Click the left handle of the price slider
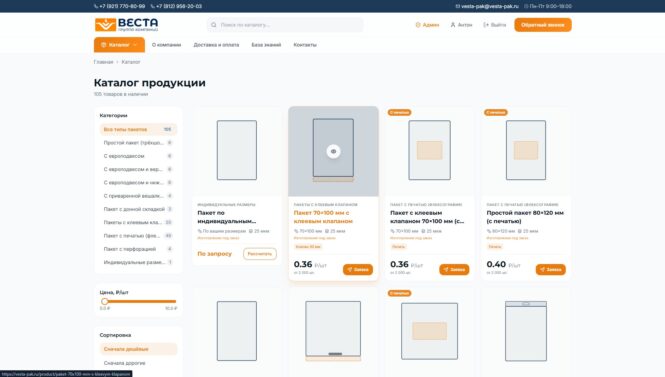The width and height of the screenshot is (665, 377). (x=104, y=302)
